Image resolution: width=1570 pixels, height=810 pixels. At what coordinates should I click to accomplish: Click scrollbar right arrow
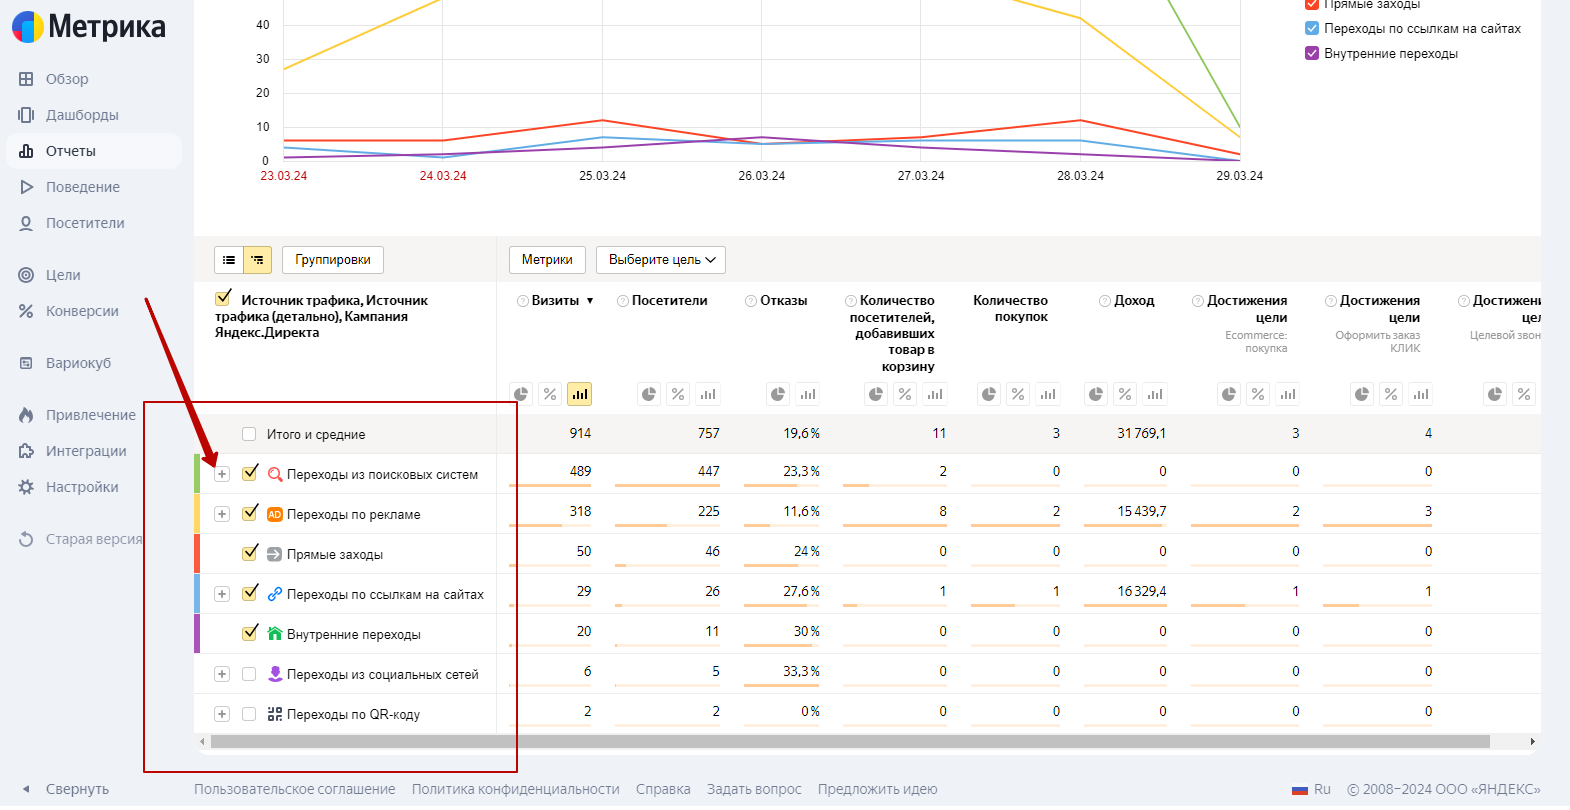tap(1532, 742)
